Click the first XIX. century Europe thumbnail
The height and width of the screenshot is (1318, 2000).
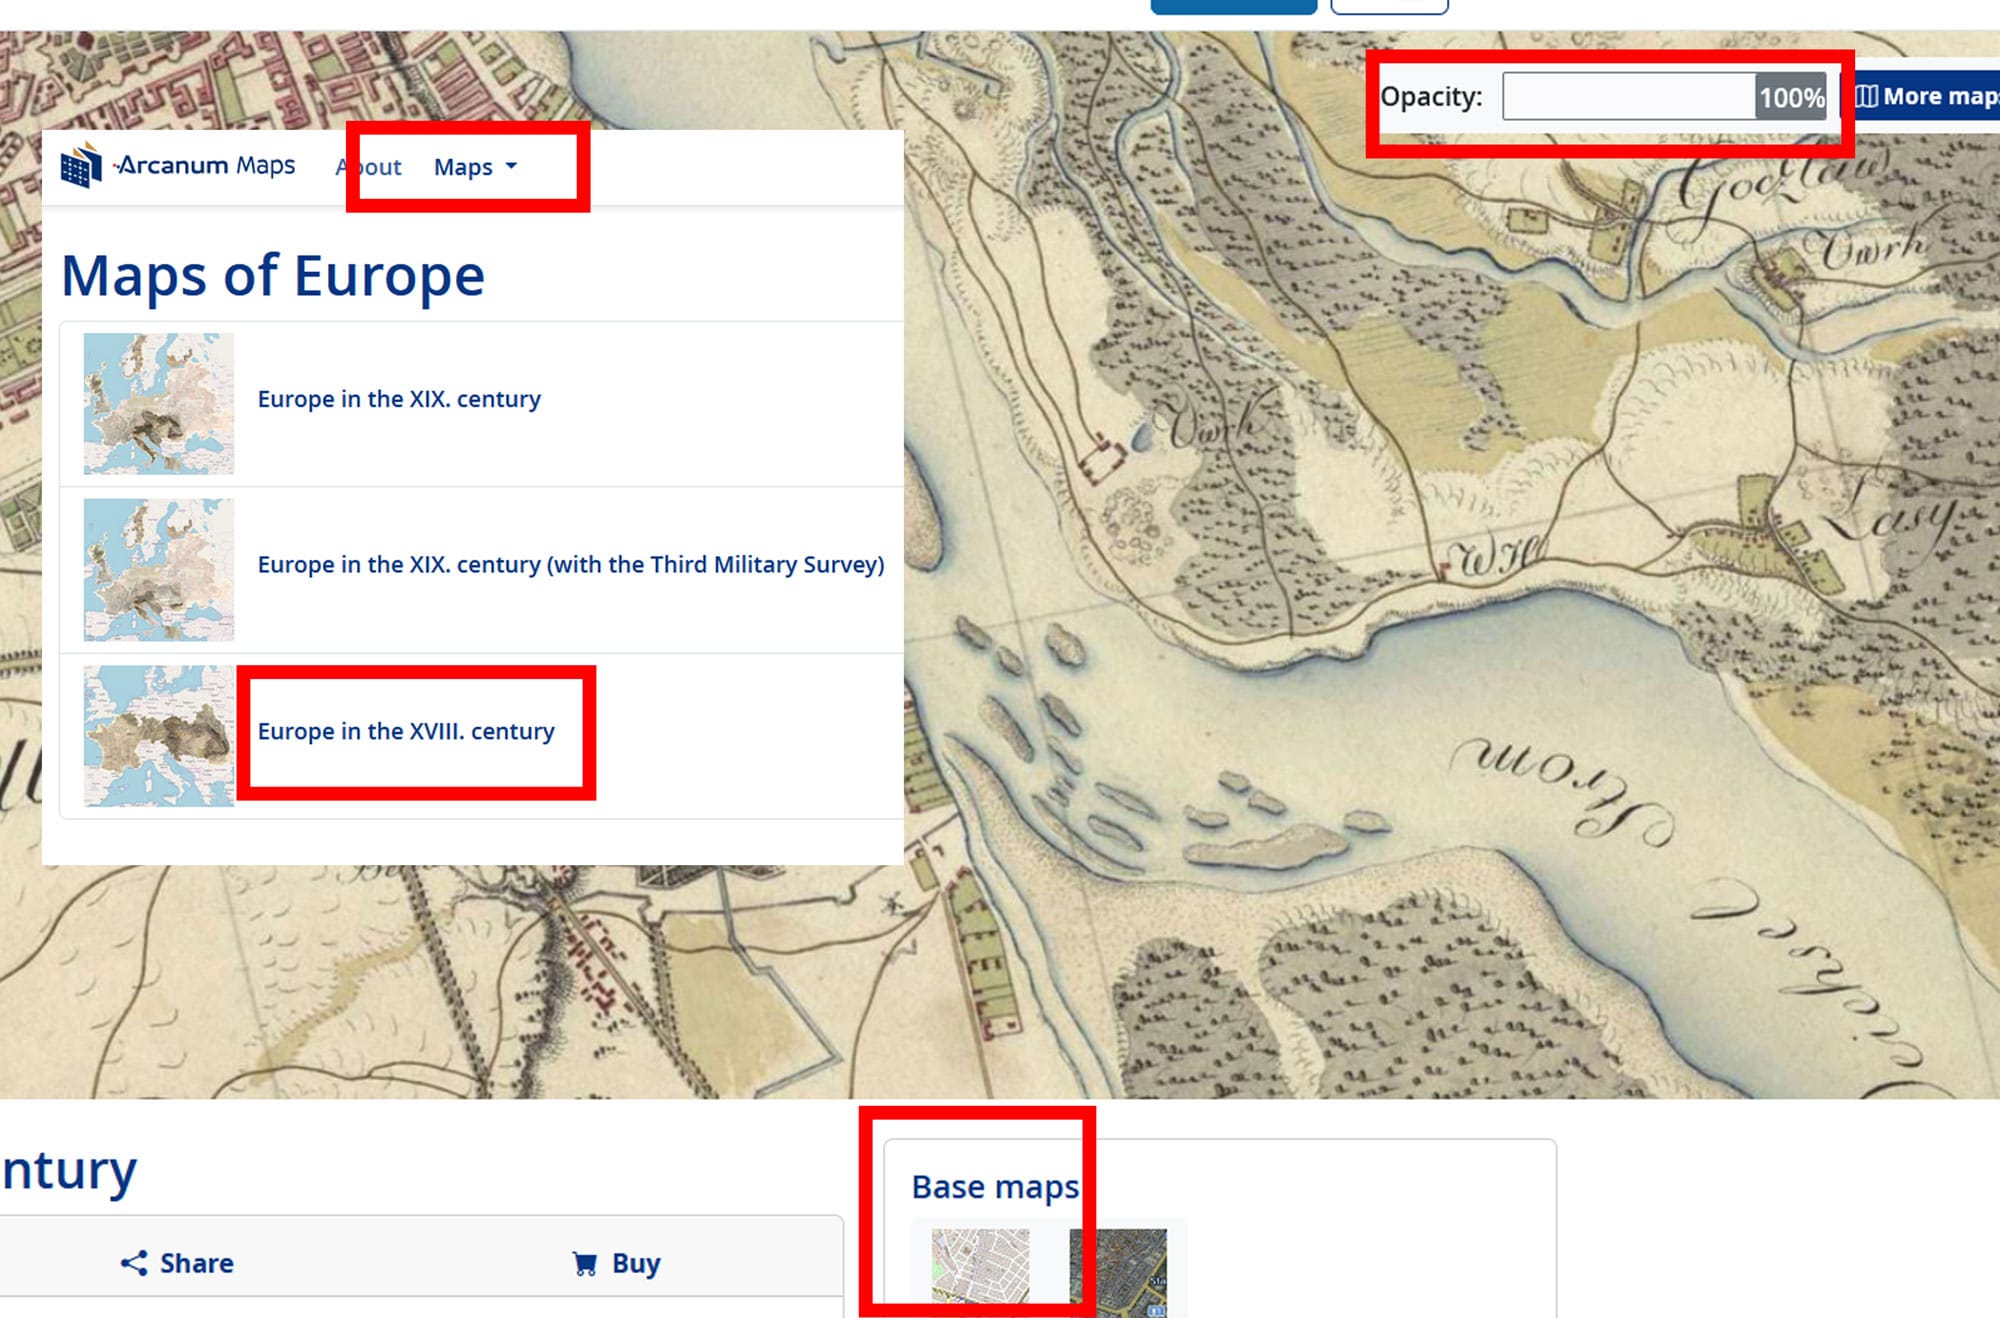pos(158,403)
